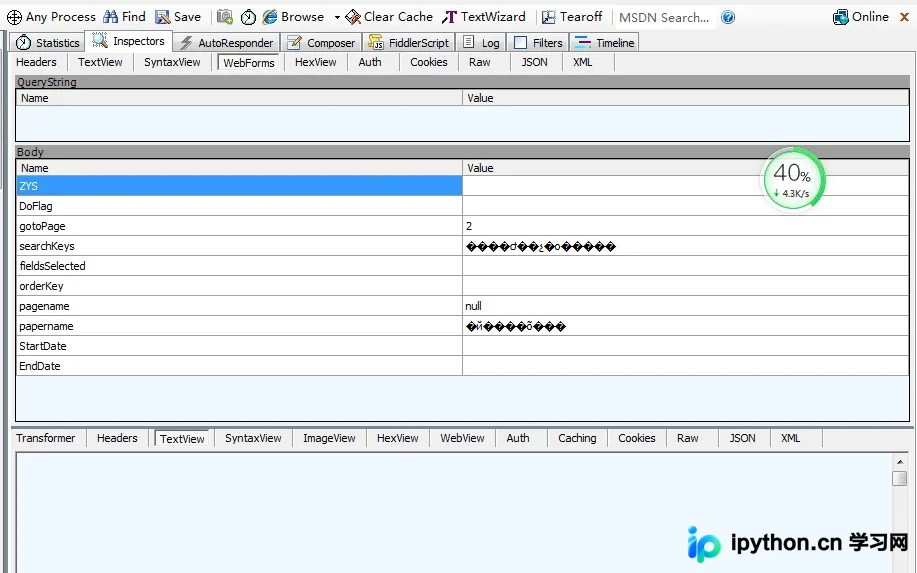The width and height of the screenshot is (917, 573).
Task: Select the request TextView inspector tab
Action: click(x=100, y=62)
